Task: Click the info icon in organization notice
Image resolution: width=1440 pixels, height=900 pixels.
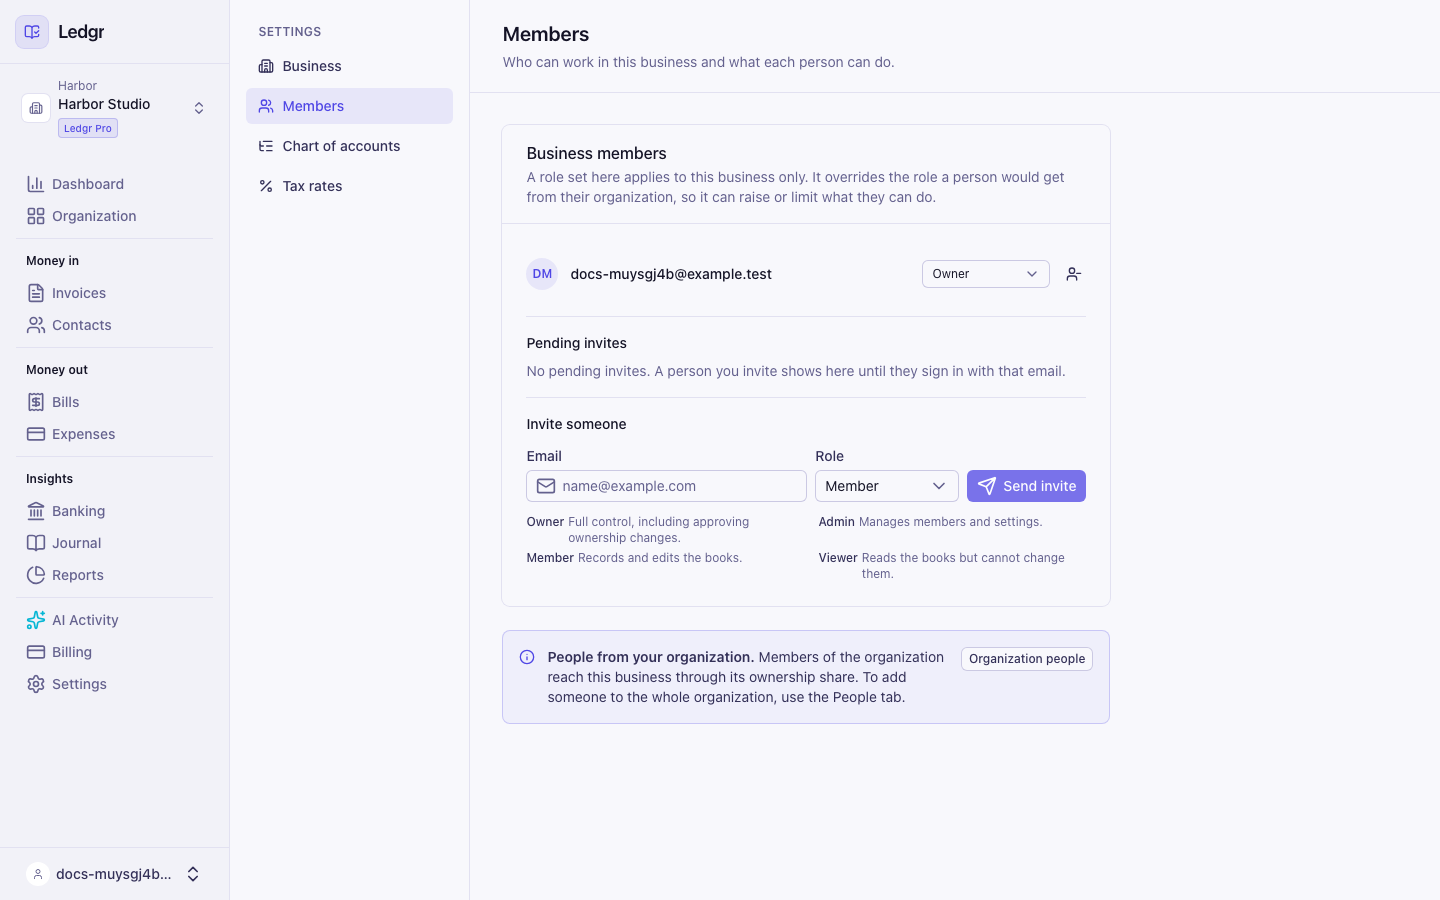Action: (x=527, y=657)
